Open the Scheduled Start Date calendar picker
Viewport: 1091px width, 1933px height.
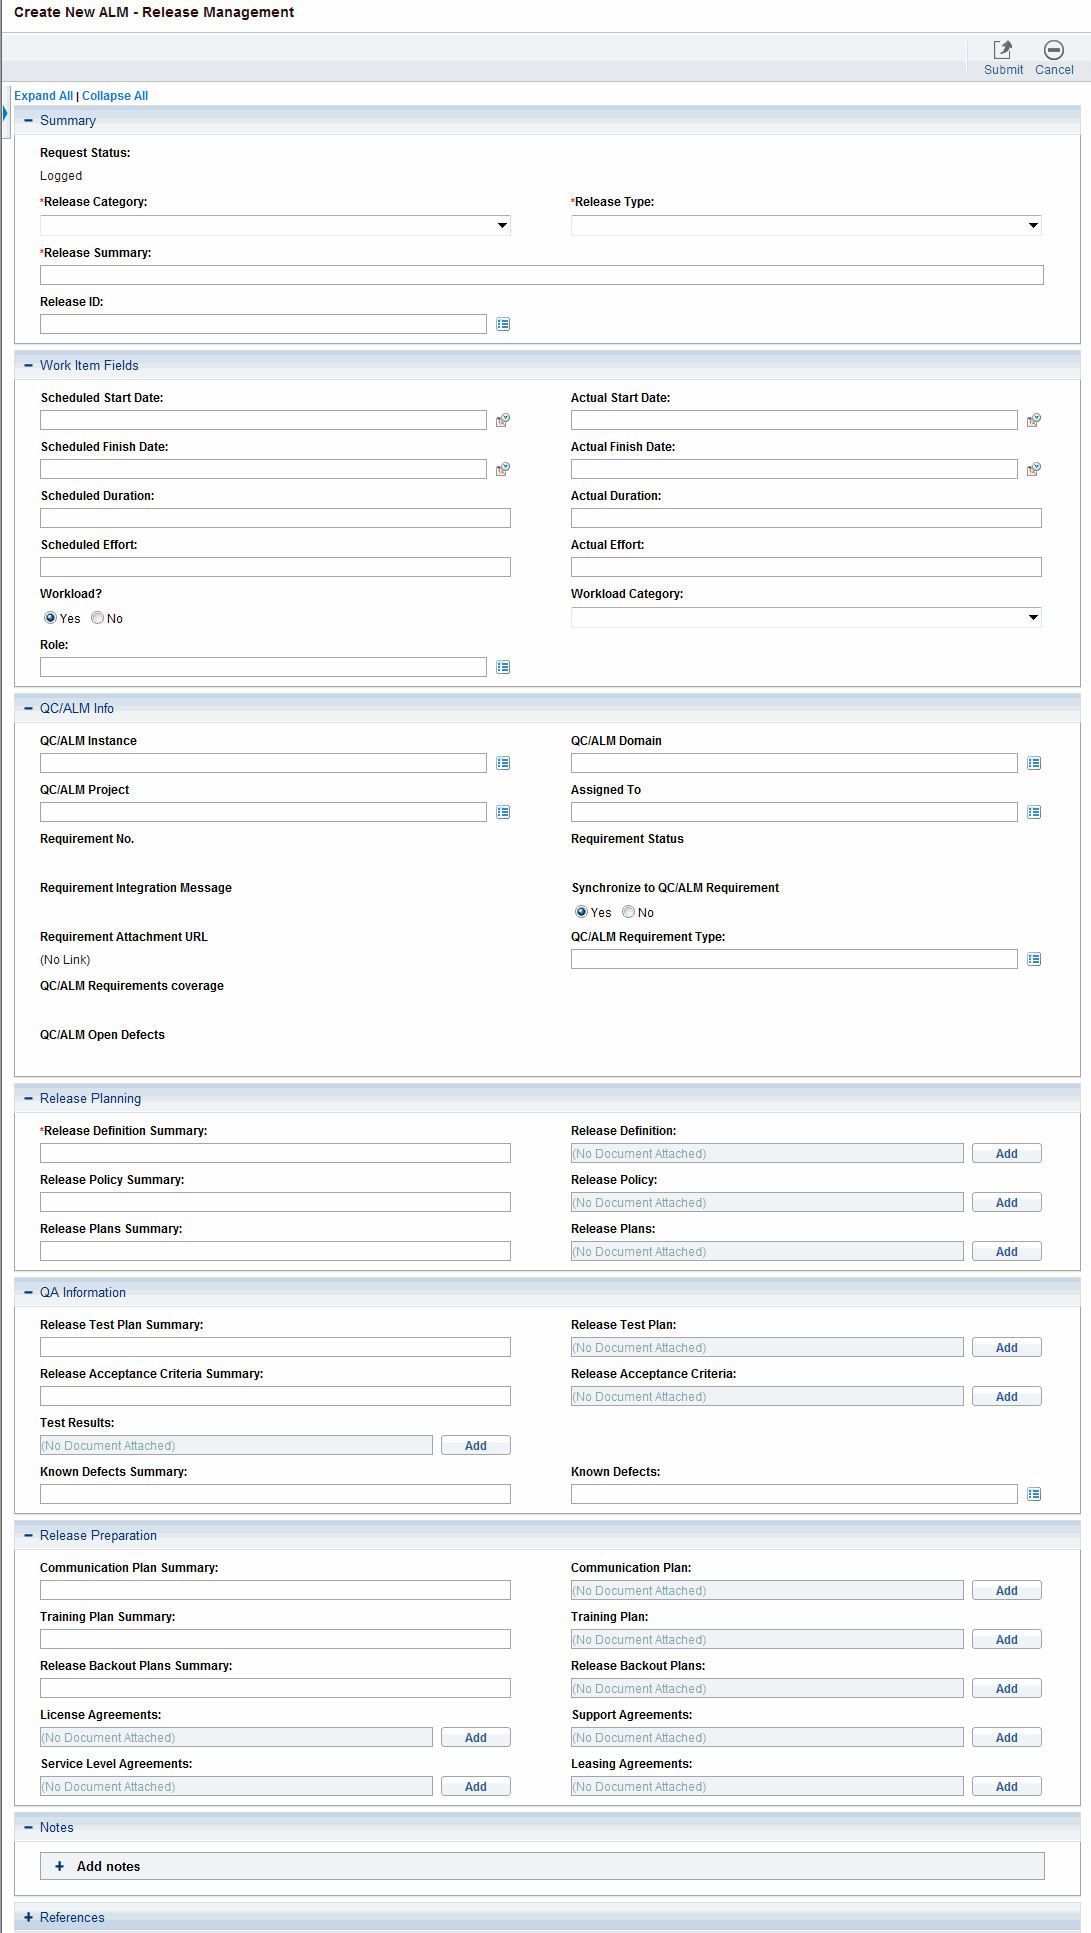503,420
